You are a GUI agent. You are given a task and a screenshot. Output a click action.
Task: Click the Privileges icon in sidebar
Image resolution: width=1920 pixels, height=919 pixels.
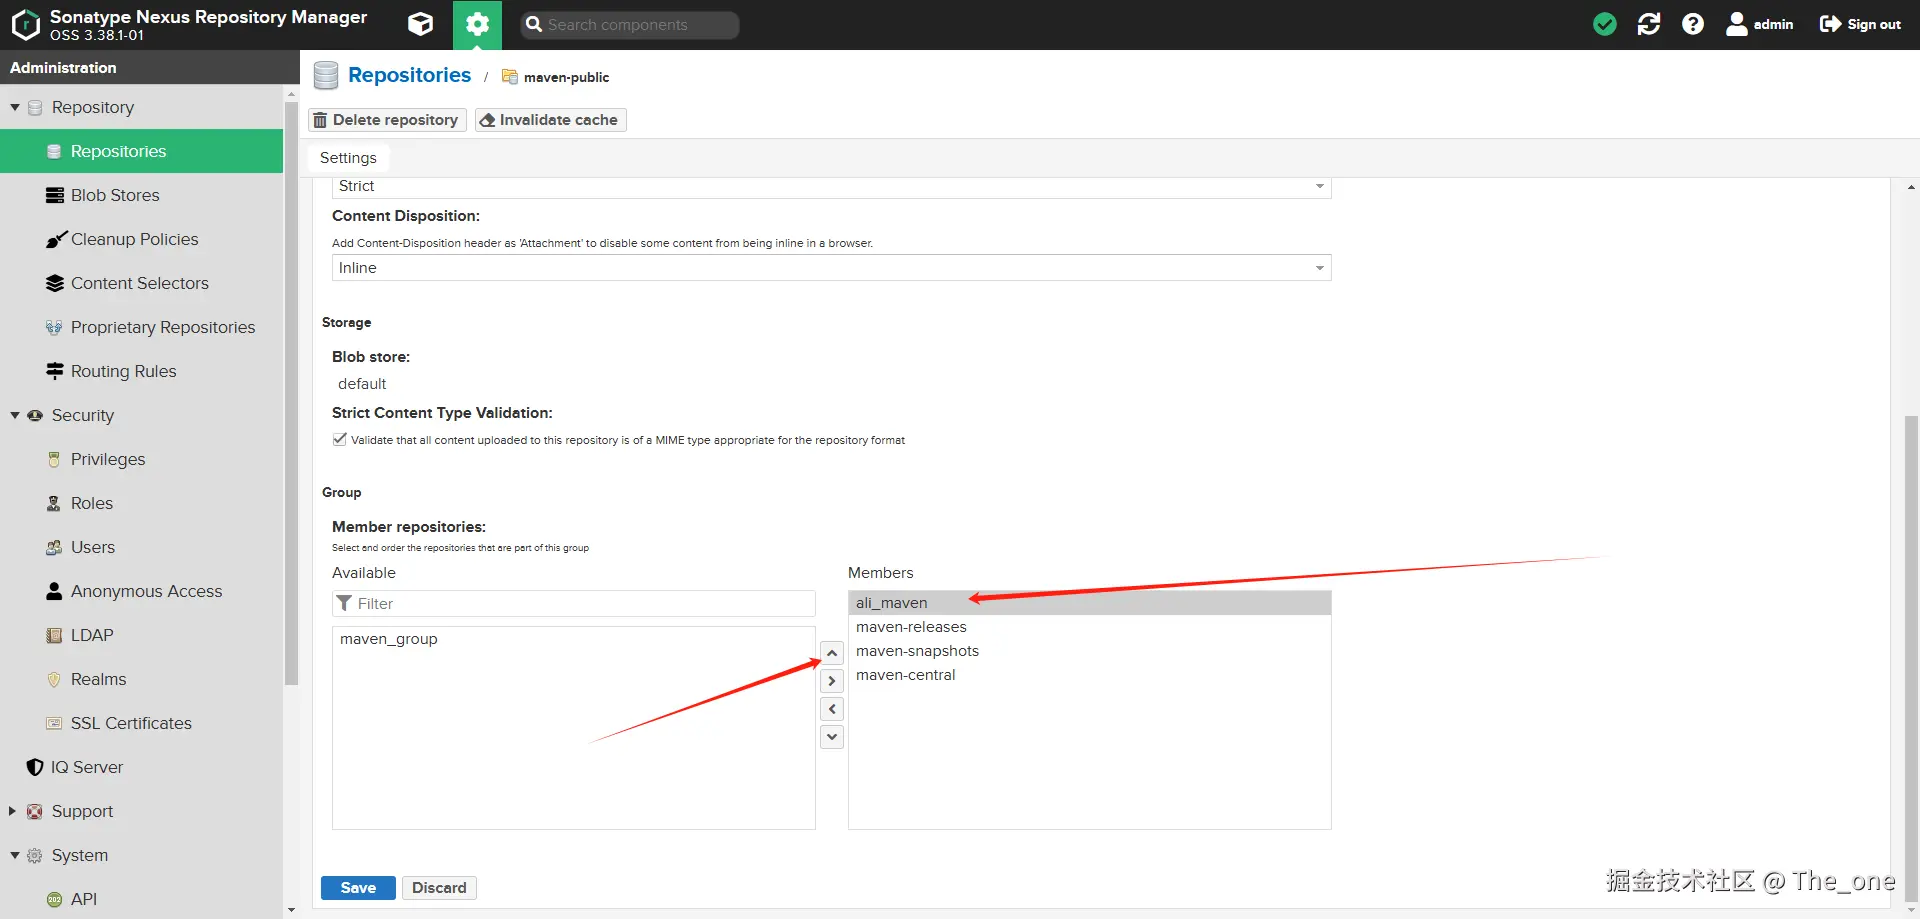54,459
